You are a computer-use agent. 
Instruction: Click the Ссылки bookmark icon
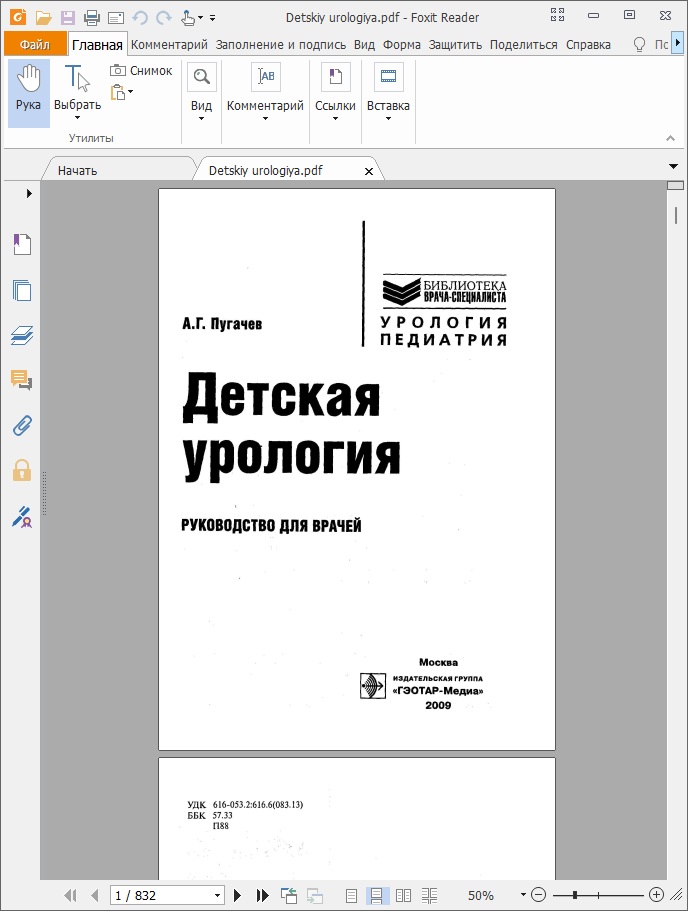(335, 77)
